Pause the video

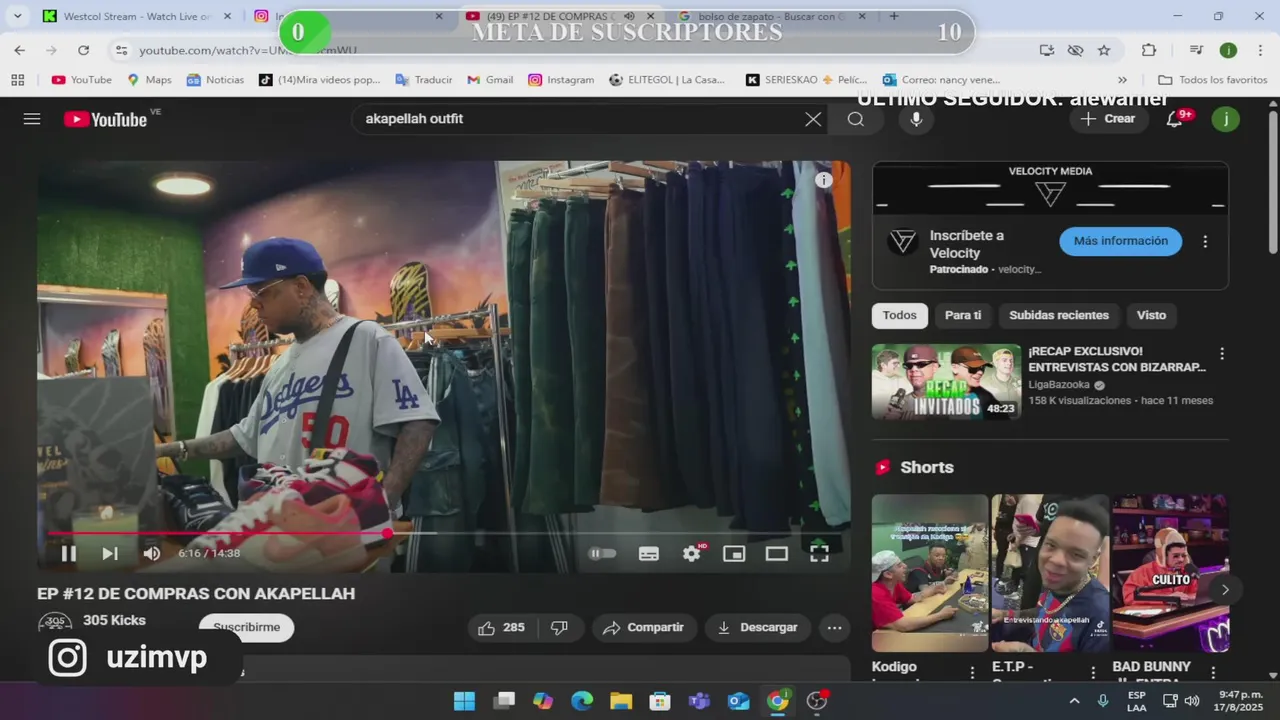(x=69, y=553)
